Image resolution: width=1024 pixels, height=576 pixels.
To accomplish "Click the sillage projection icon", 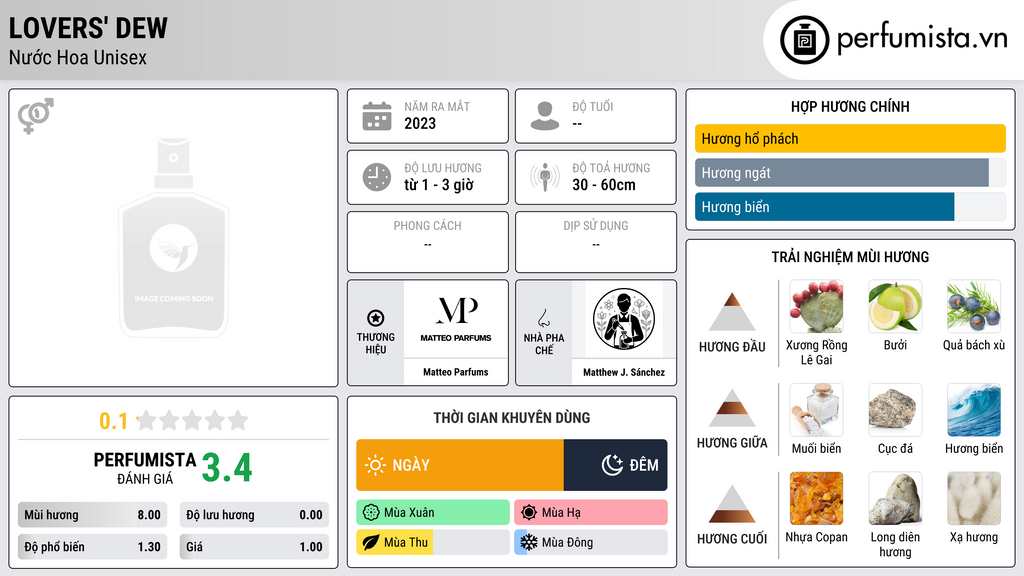I will pos(545,177).
